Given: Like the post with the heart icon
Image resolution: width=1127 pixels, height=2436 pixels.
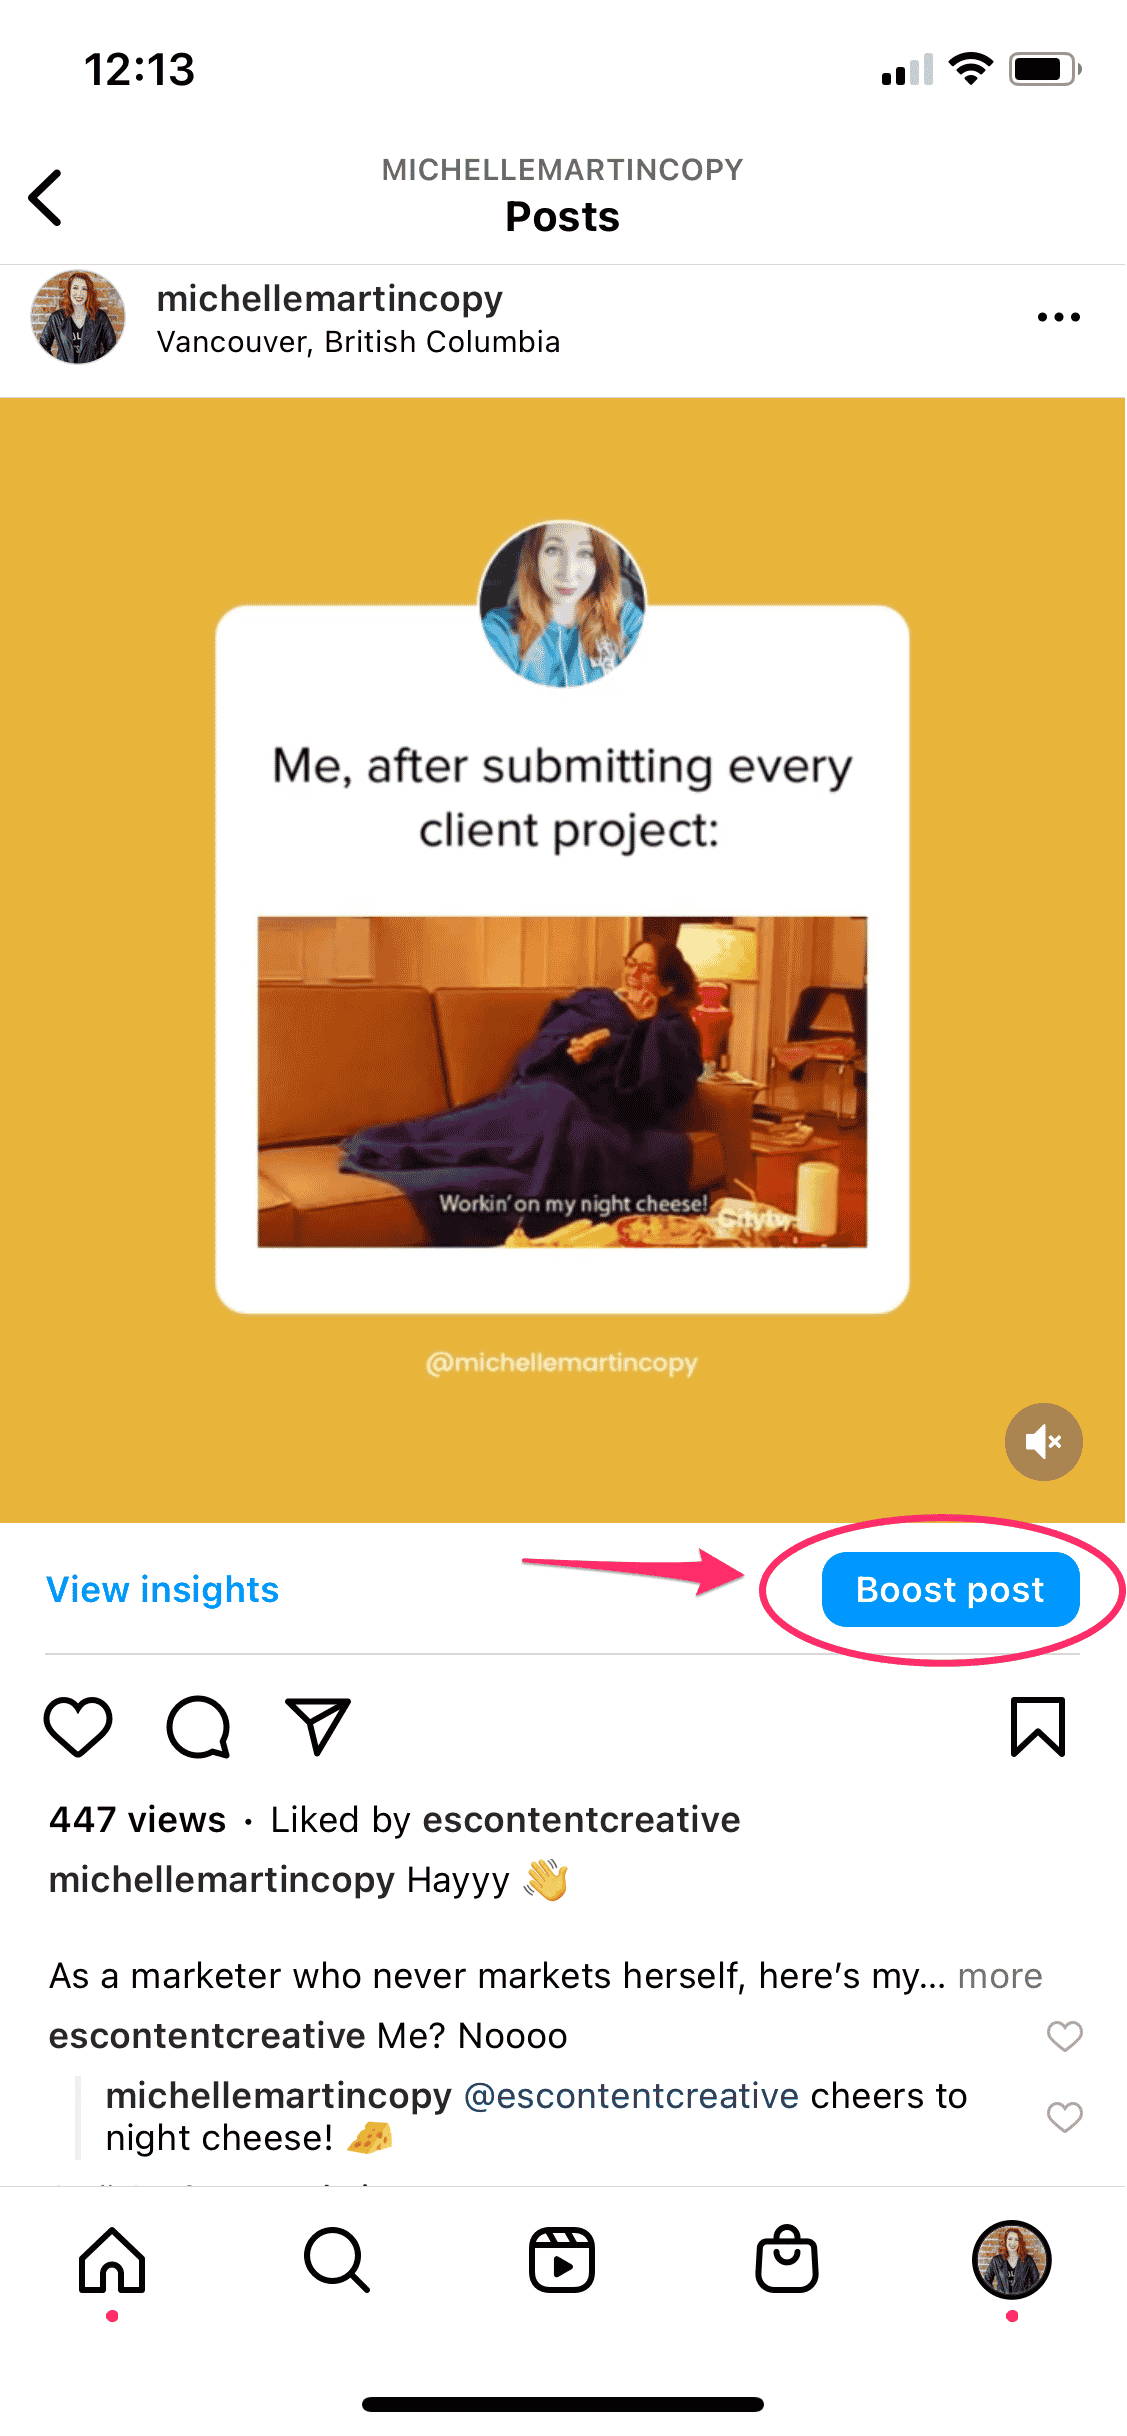Looking at the screenshot, I should point(78,1726).
